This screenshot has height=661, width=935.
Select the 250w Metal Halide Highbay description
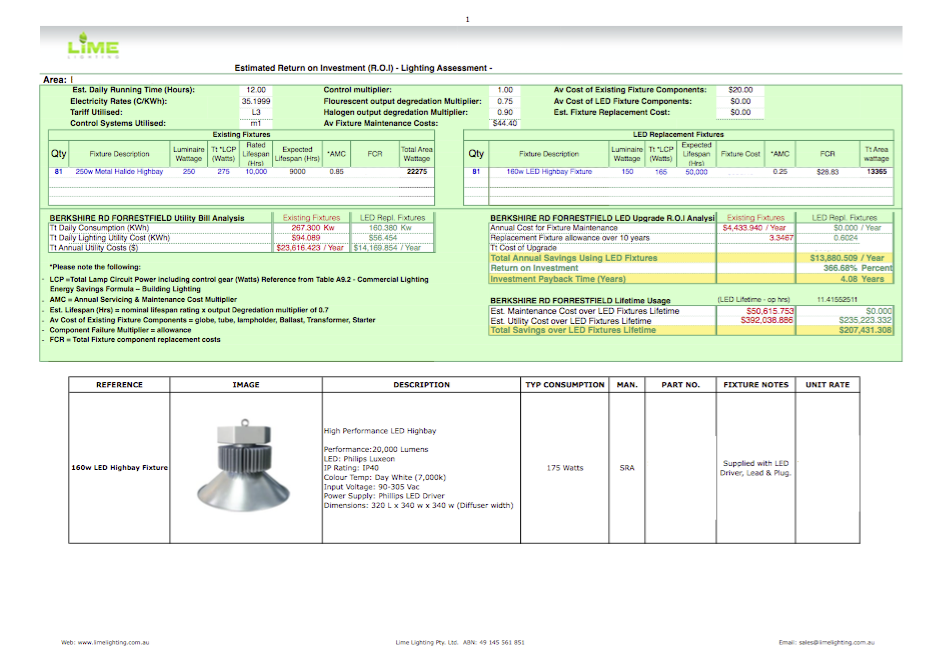[x=119, y=172]
